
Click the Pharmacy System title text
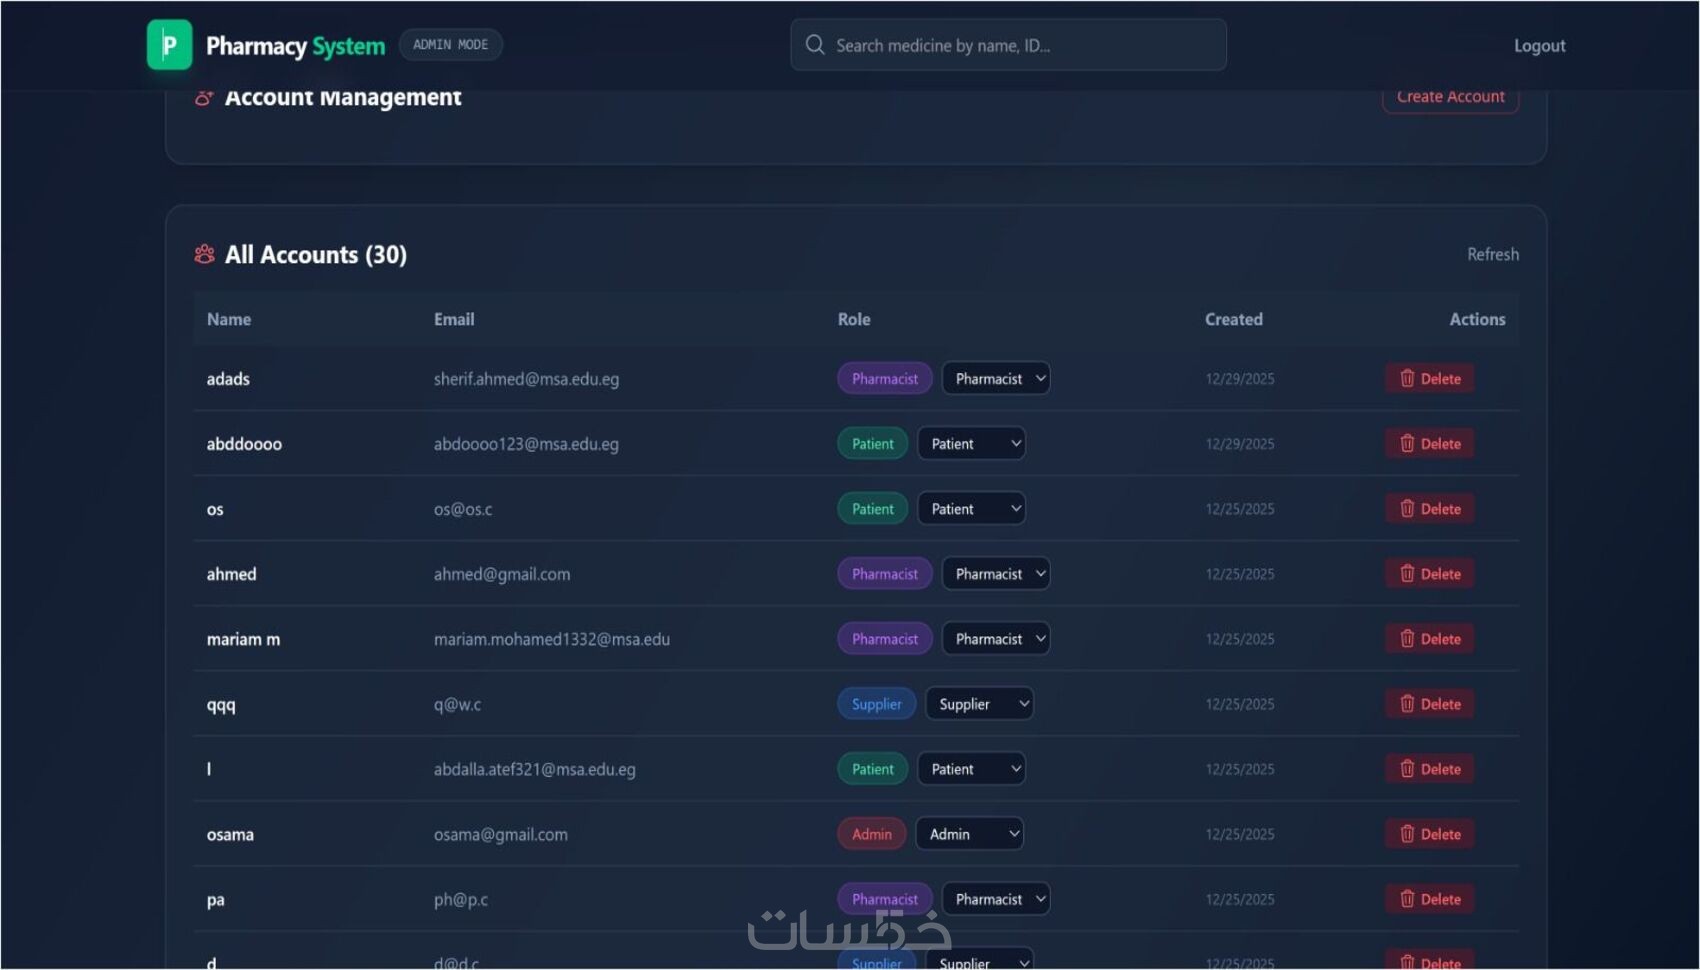[x=295, y=46]
